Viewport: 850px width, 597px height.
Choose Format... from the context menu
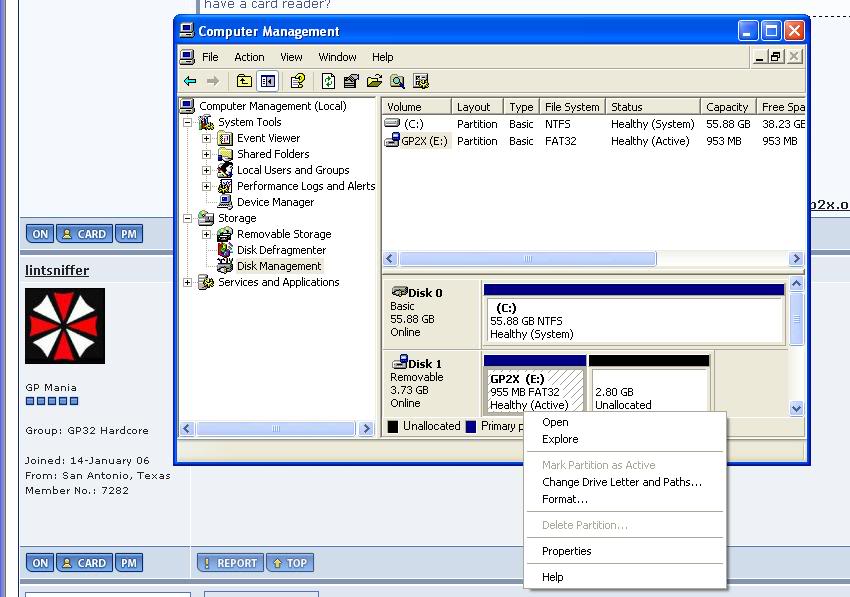(x=564, y=499)
